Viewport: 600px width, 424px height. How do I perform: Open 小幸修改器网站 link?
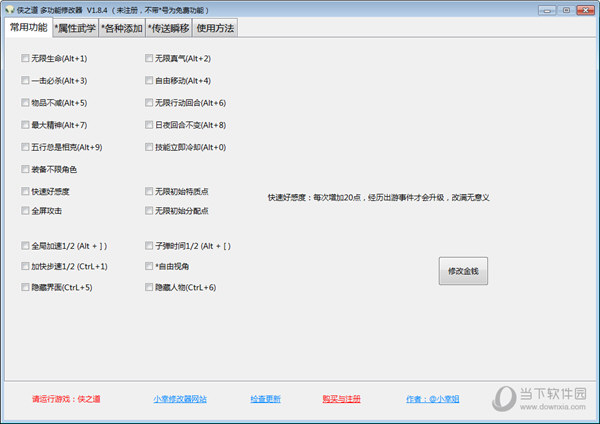[x=180, y=399]
